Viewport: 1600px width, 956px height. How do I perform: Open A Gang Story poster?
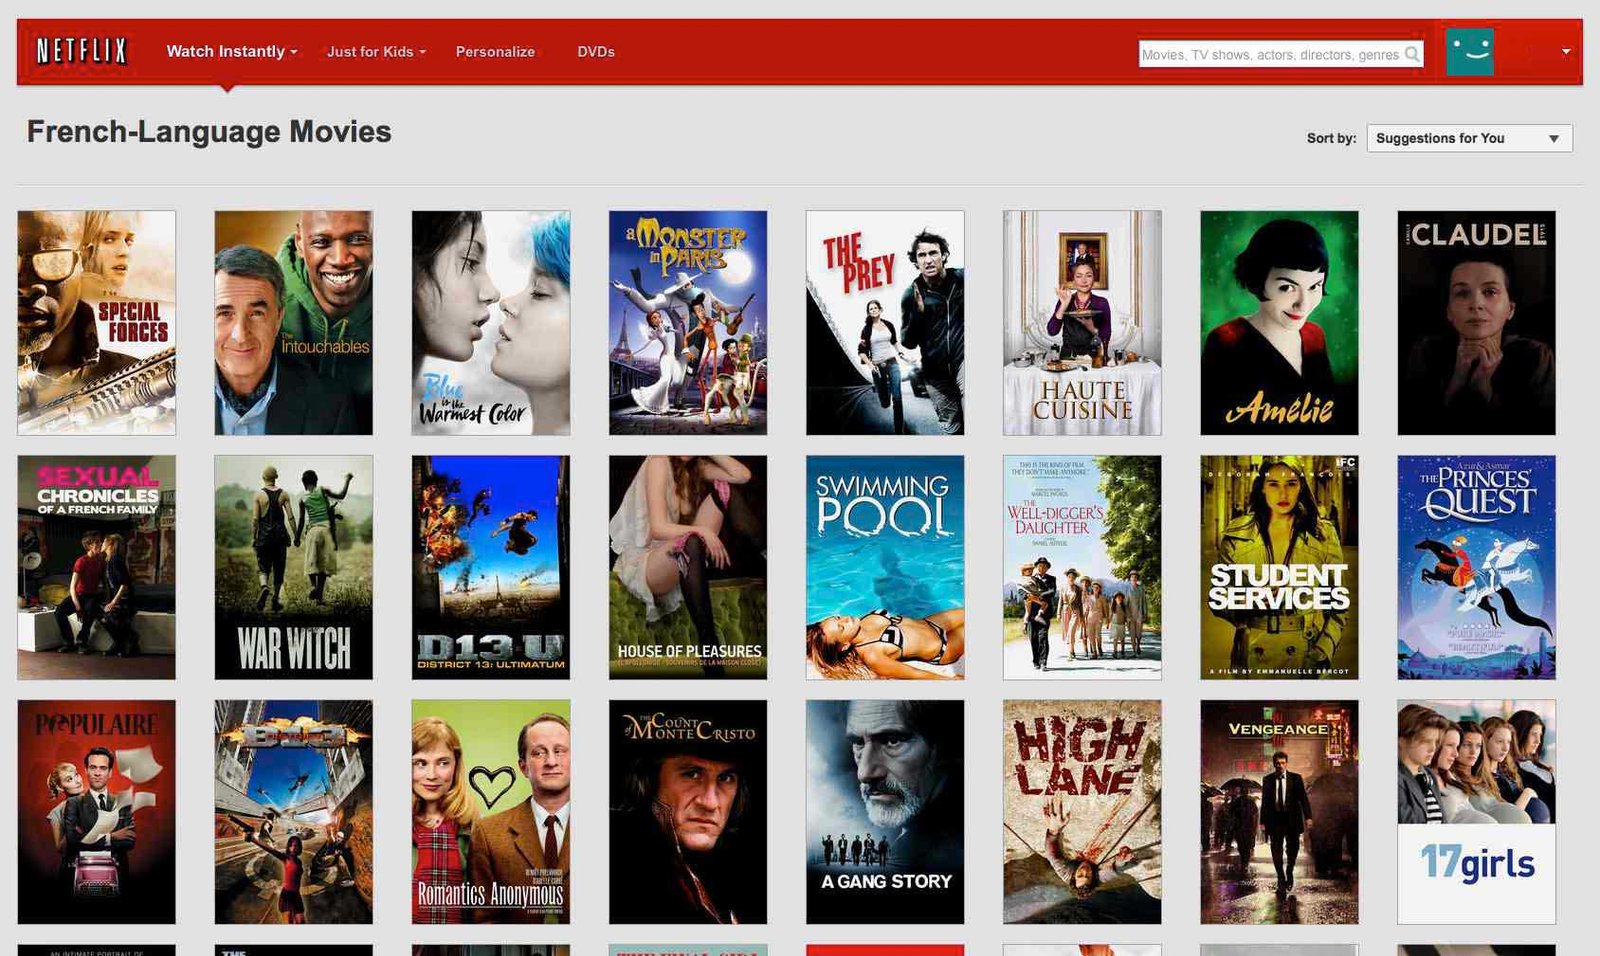pos(885,812)
